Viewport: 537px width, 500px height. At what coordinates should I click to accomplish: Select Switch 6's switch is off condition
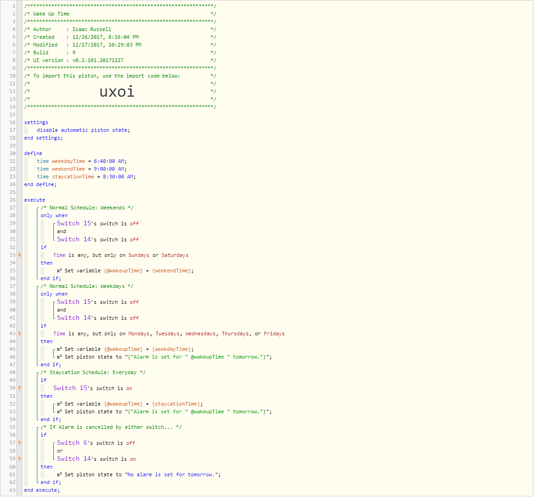(96, 443)
